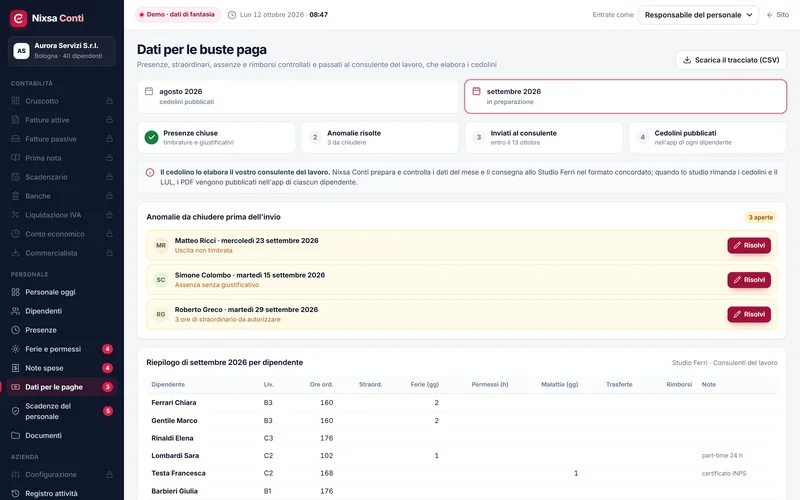Click the 3 aperte anomalies badge

pos(760,217)
